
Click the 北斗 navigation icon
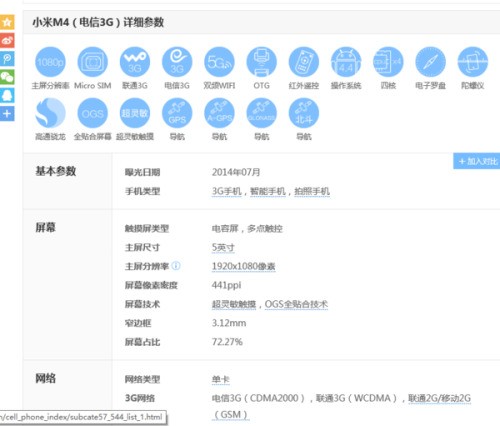coord(304,113)
